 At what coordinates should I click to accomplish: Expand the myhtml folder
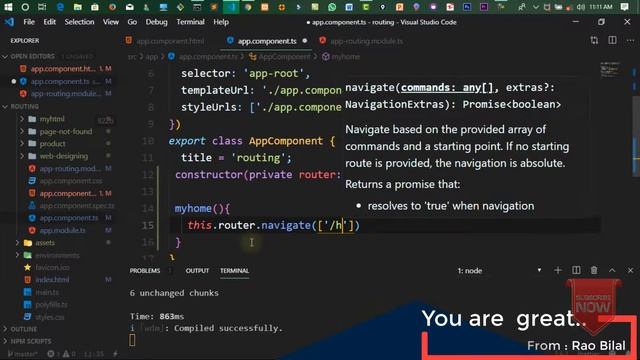coord(22,119)
